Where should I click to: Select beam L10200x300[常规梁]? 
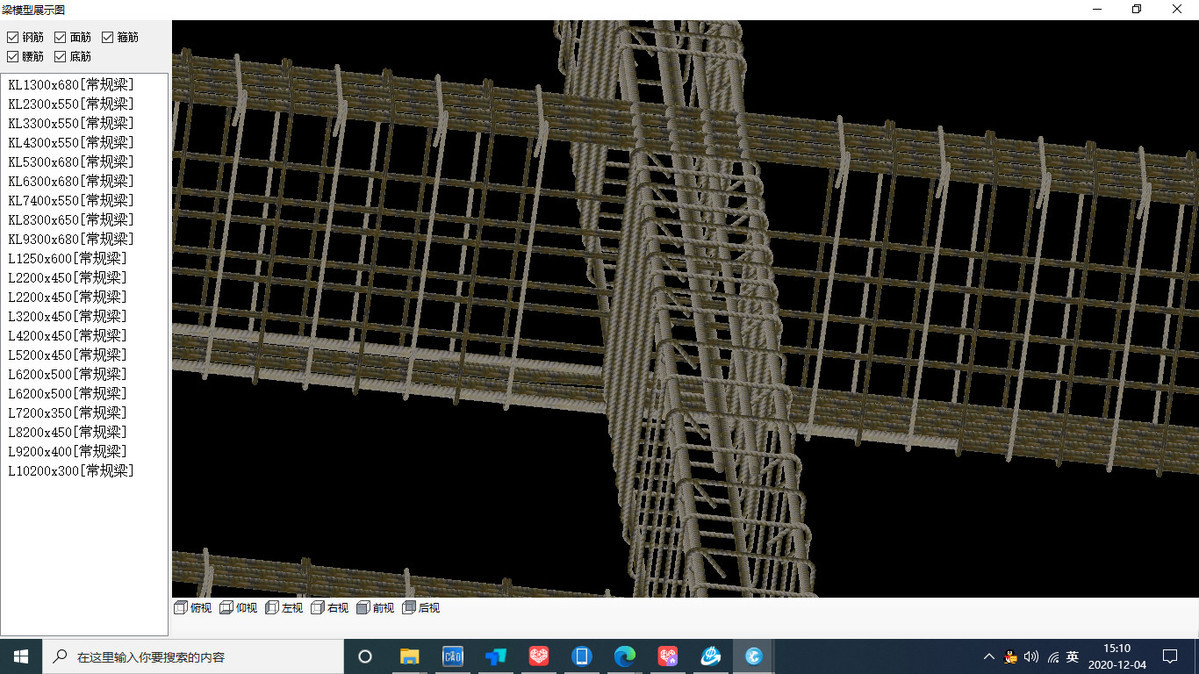pyautogui.click(x=71, y=470)
